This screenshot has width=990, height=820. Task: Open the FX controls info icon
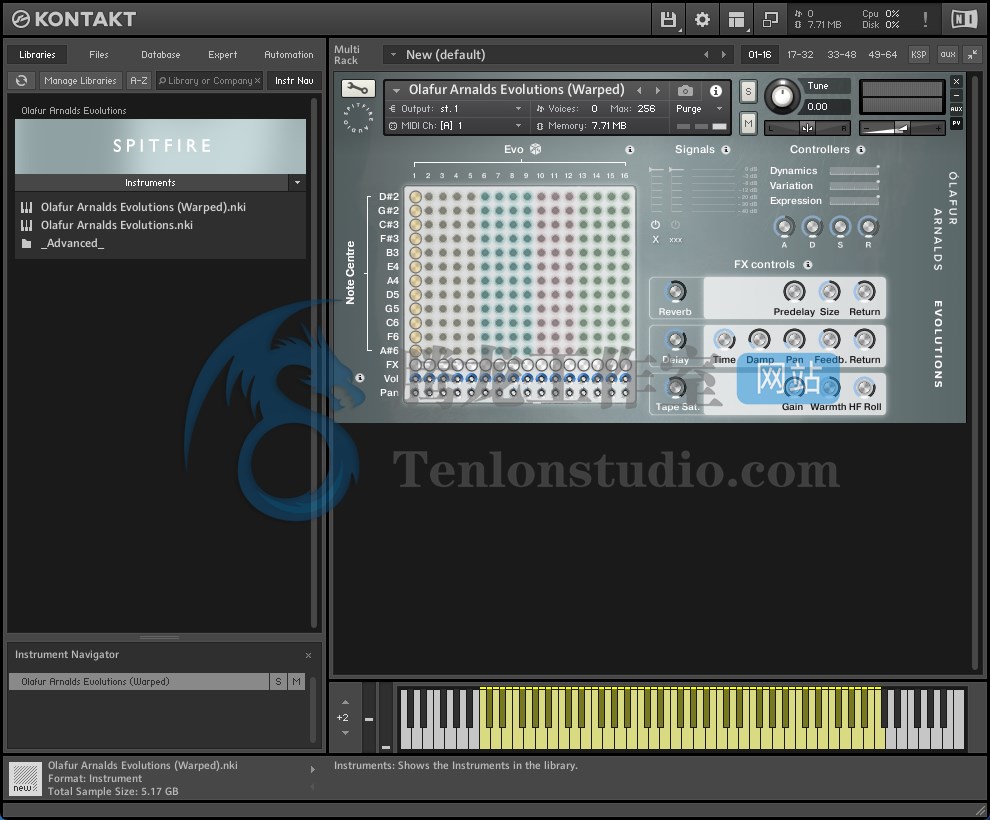click(x=808, y=264)
